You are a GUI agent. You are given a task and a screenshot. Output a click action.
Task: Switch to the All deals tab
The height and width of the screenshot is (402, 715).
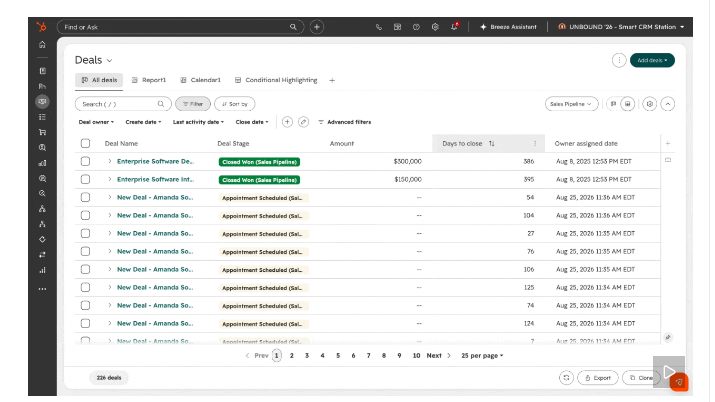[99, 80]
